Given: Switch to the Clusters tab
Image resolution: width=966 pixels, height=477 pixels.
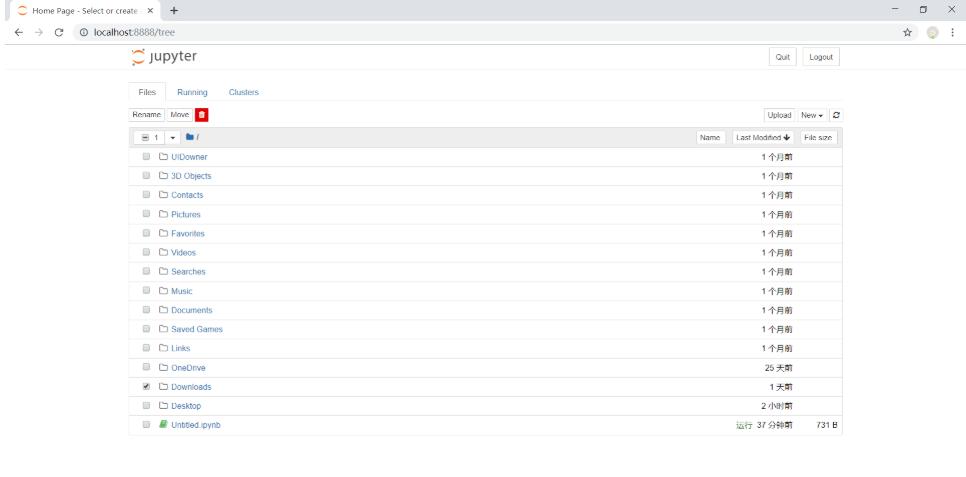Looking at the screenshot, I should [x=243, y=92].
